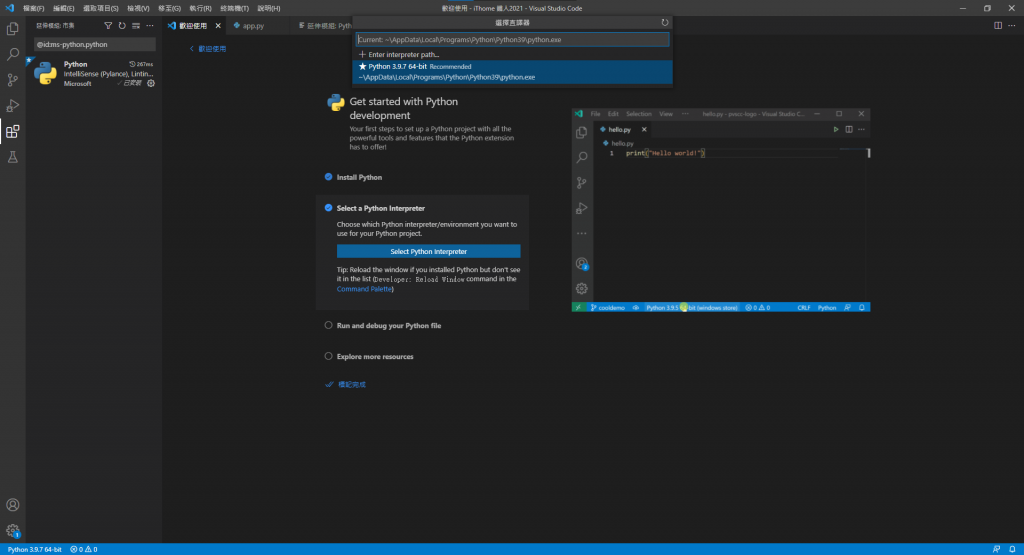The image size is (1024, 555).
Task: Open errors and warnings status item
Action: click(x=84, y=549)
